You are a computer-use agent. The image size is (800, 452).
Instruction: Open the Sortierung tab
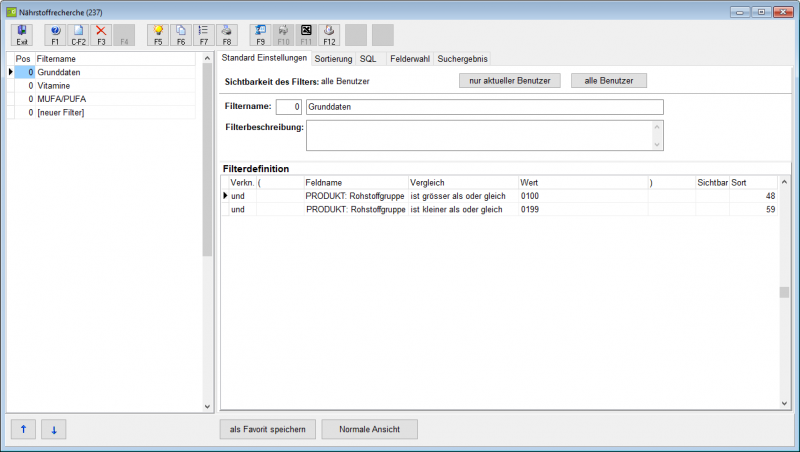tap(333, 59)
